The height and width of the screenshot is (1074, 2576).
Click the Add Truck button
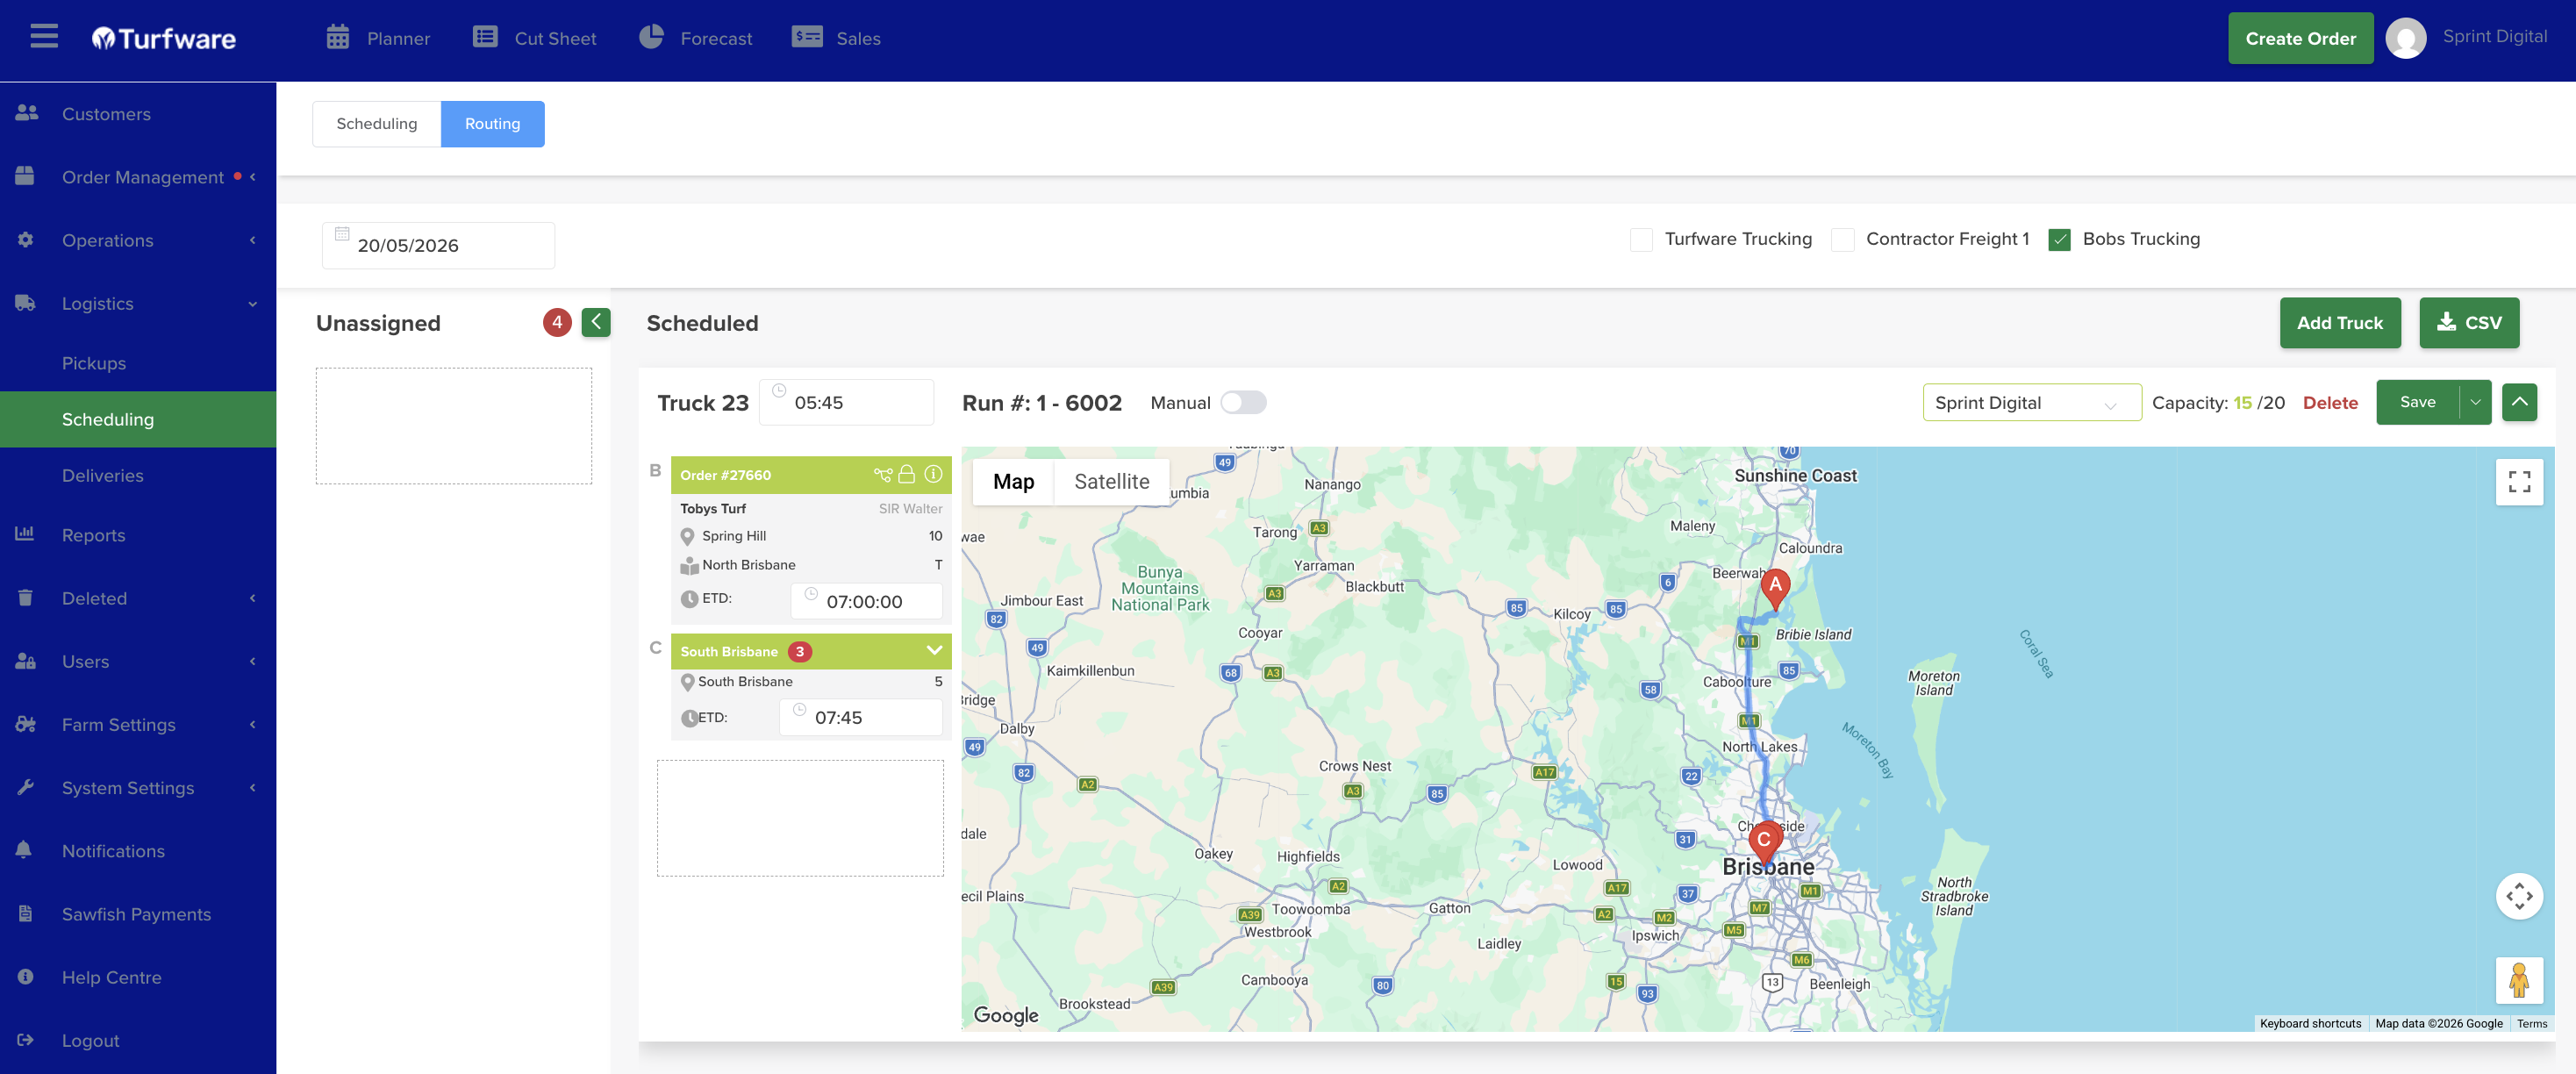click(x=2339, y=322)
